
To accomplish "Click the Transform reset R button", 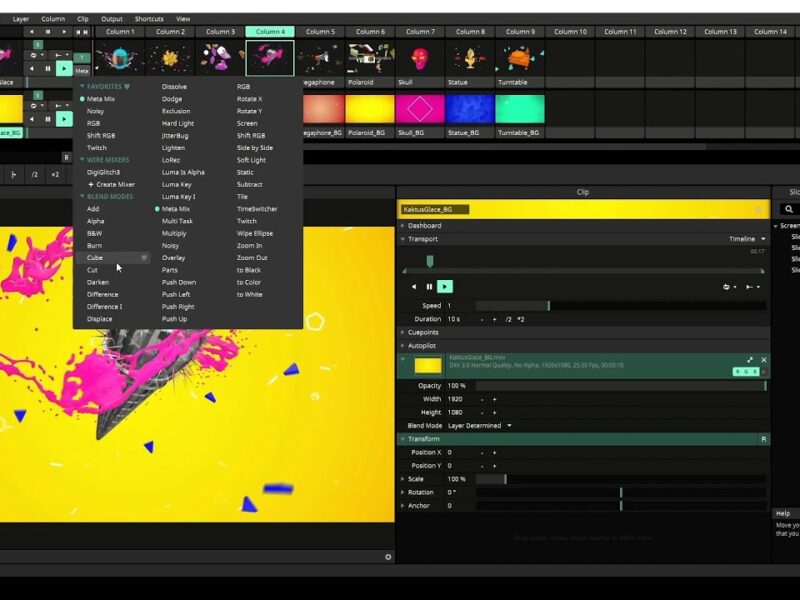I will click(x=763, y=439).
